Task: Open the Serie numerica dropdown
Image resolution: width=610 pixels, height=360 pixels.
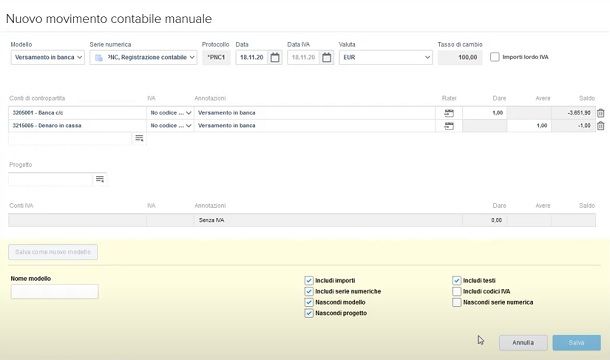Action: [143, 57]
